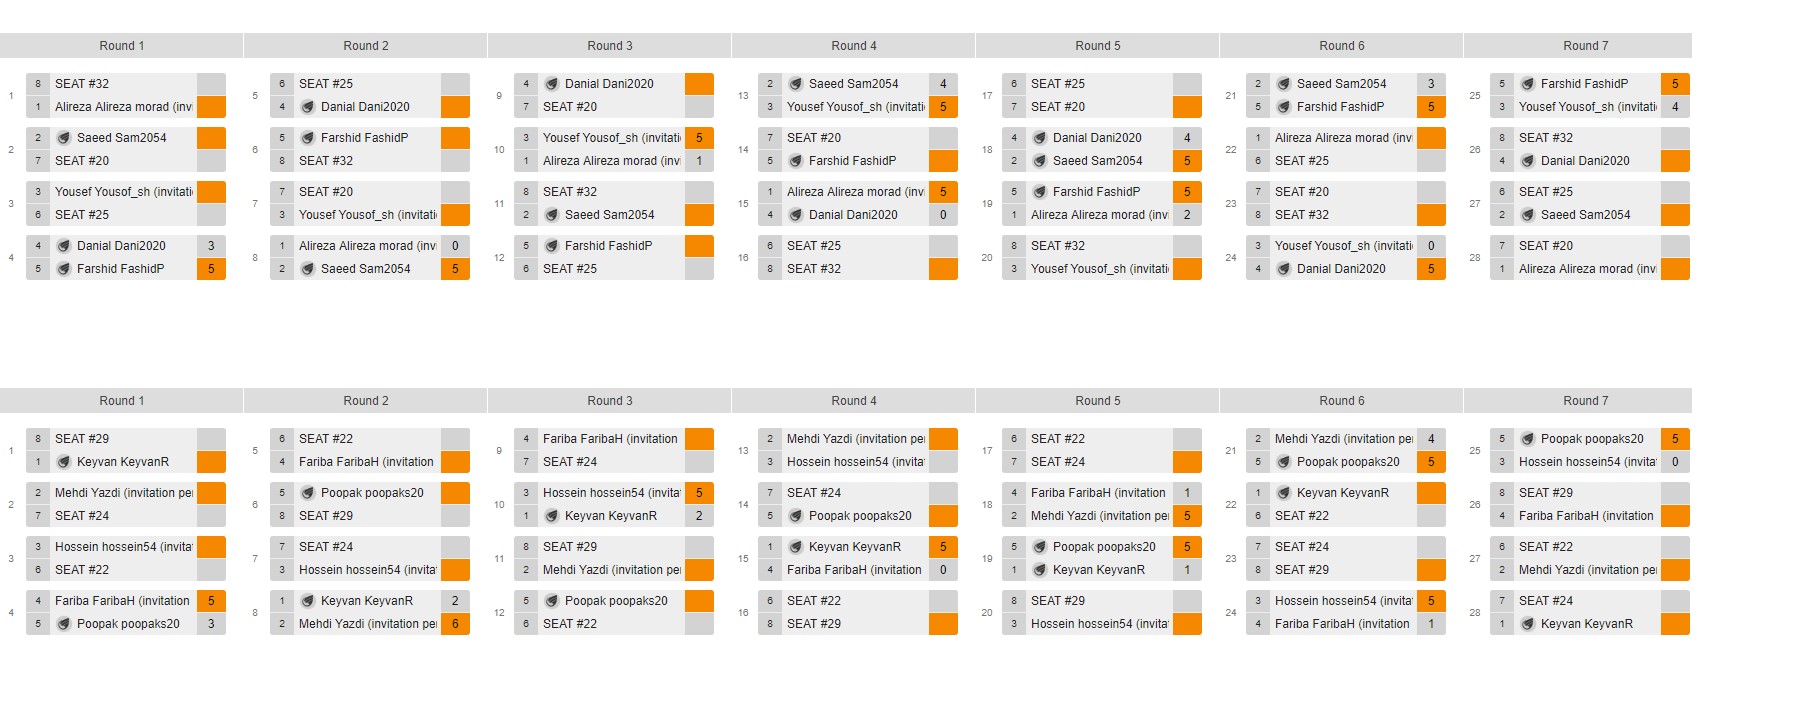
Task: Select Farshid FashidP's avatar icon in Round 7
Action: click(1528, 84)
